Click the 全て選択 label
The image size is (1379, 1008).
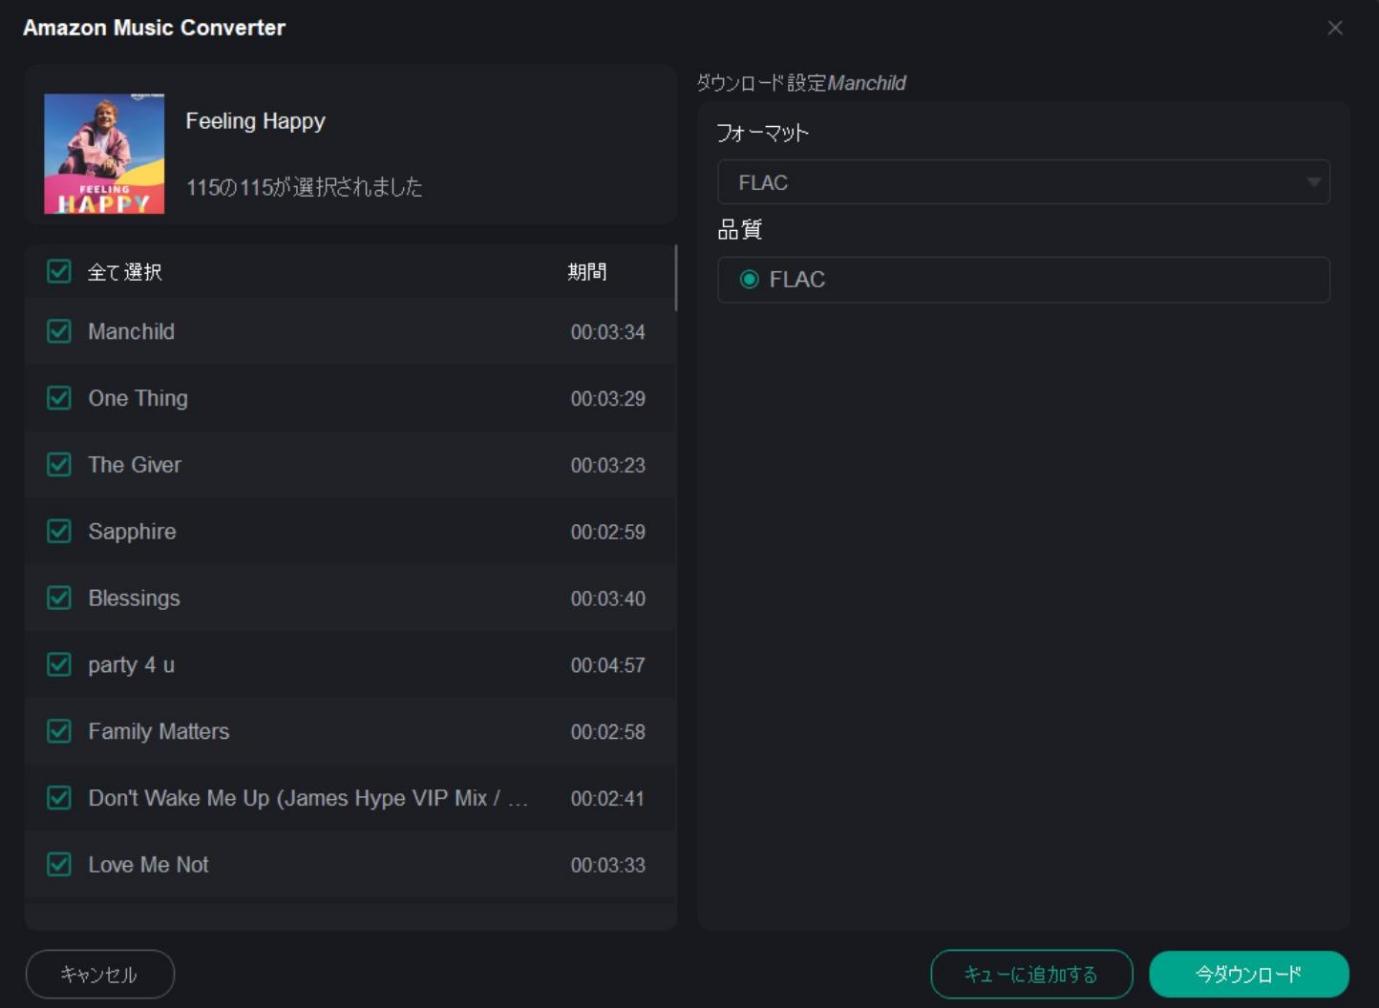(x=125, y=272)
